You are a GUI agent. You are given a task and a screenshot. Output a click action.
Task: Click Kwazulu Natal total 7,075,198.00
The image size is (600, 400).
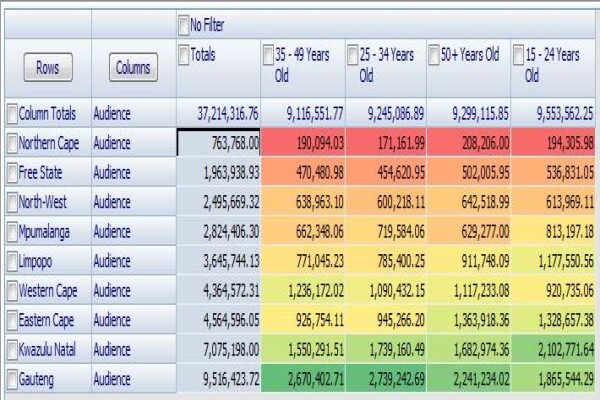218,349
